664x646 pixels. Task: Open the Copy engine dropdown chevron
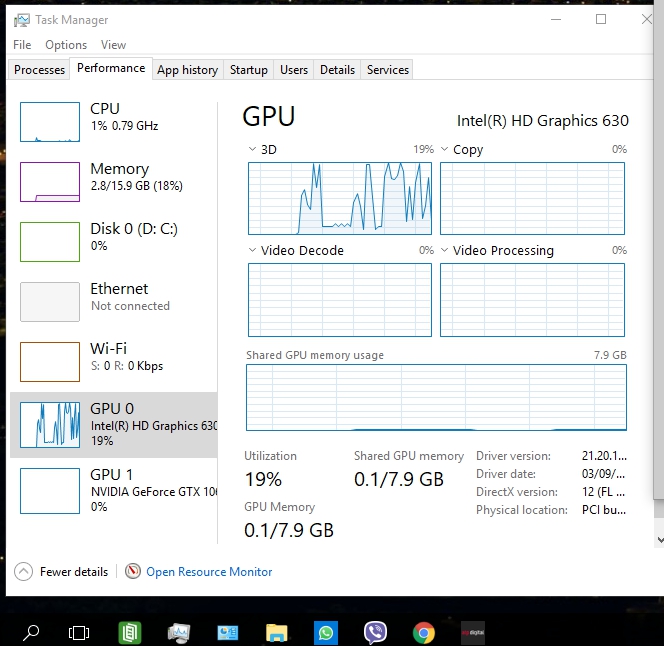tap(444, 149)
